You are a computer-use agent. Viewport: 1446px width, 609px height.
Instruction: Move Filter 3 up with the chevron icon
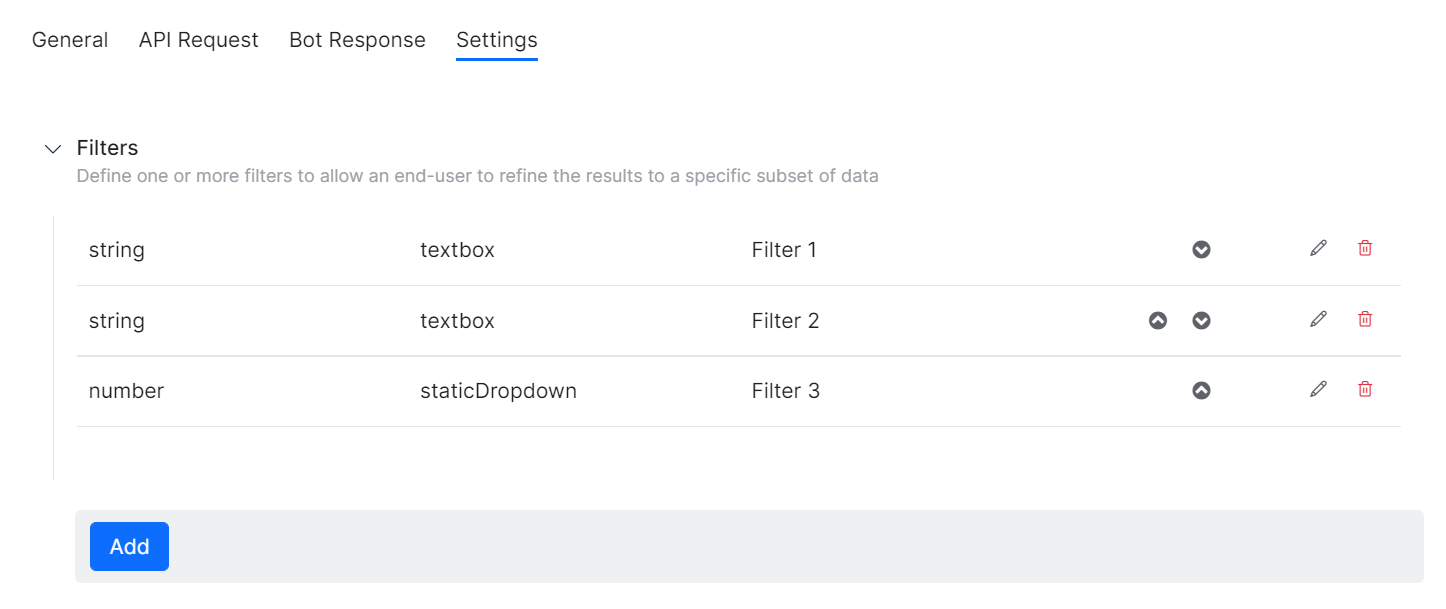[1201, 390]
